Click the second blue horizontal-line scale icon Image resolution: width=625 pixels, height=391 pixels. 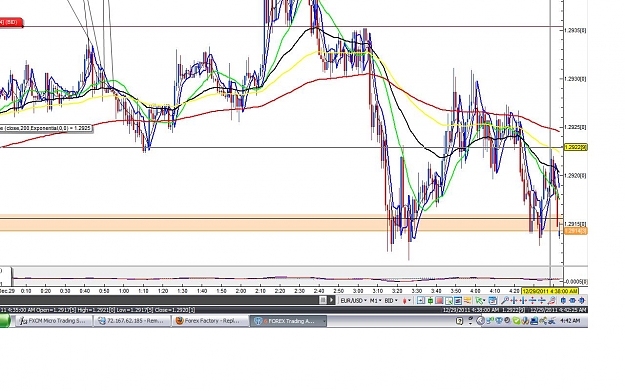542,301
